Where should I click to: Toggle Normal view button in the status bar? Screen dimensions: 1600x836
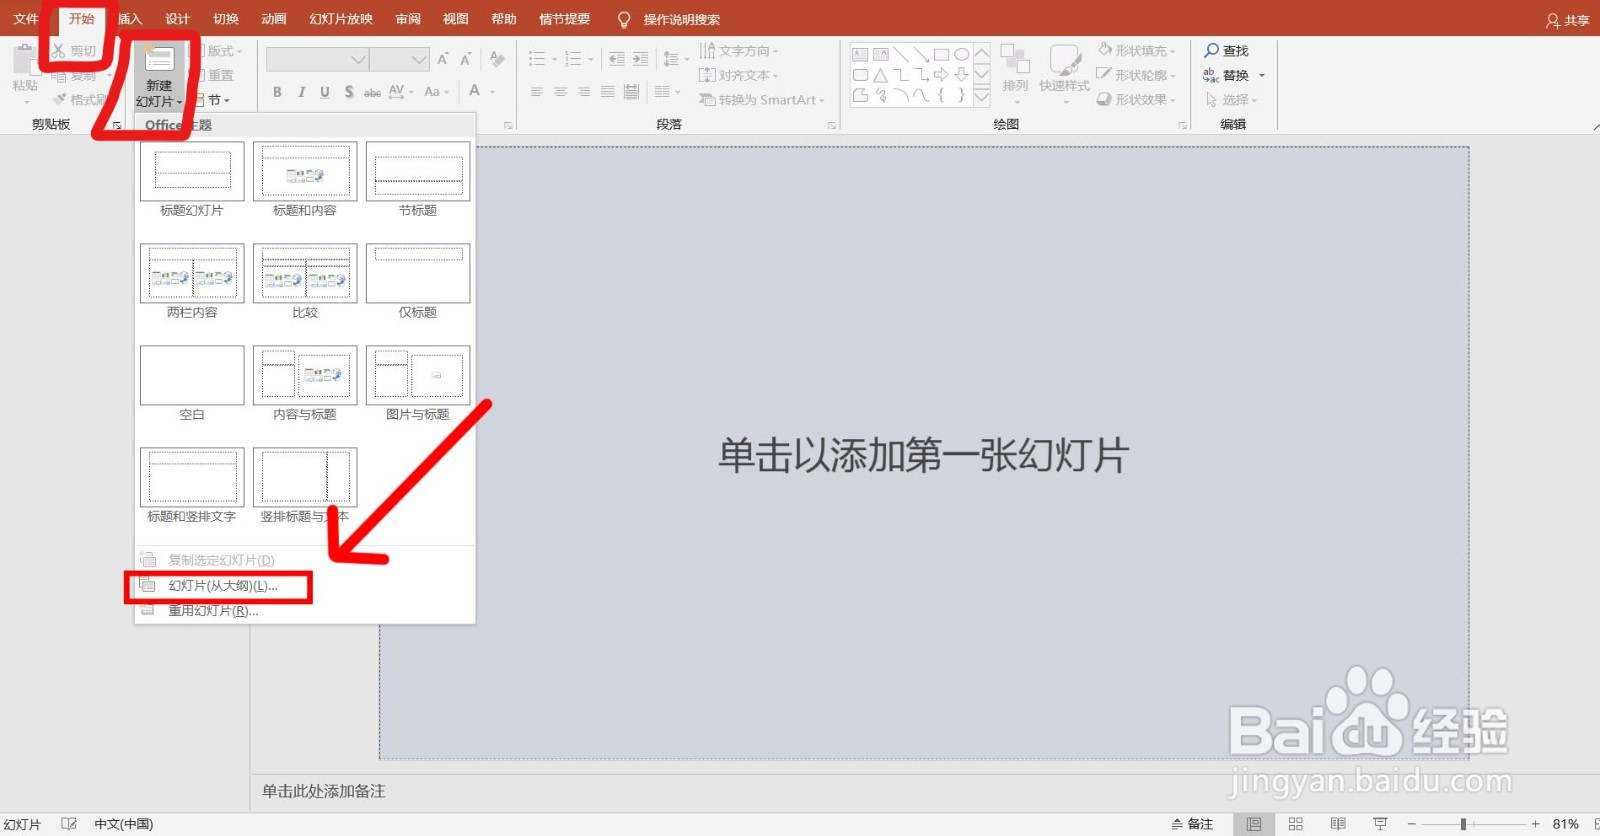(1253, 824)
